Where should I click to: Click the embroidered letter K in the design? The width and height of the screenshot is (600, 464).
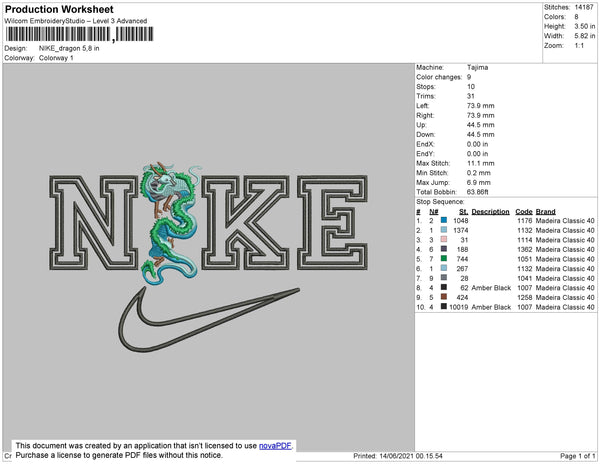pos(246,223)
